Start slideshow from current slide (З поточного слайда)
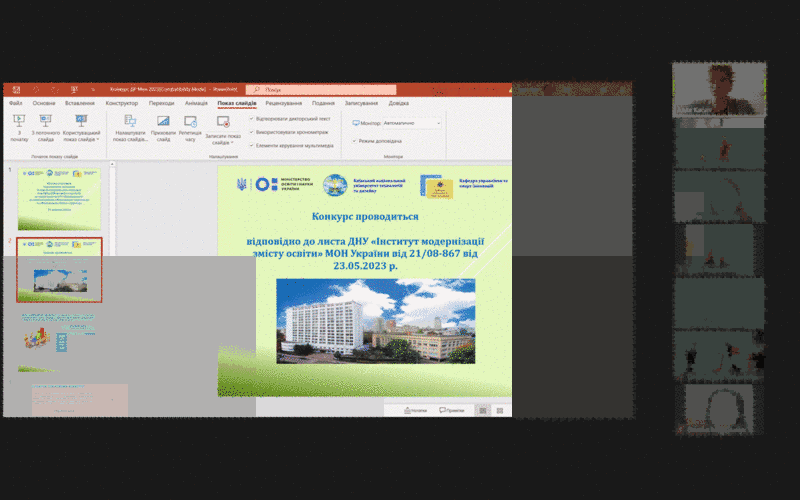800x500 pixels. click(x=45, y=128)
